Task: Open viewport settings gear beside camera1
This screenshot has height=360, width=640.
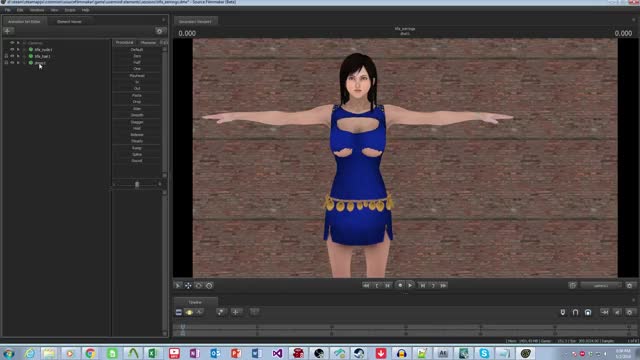Action: tap(629, 286)
